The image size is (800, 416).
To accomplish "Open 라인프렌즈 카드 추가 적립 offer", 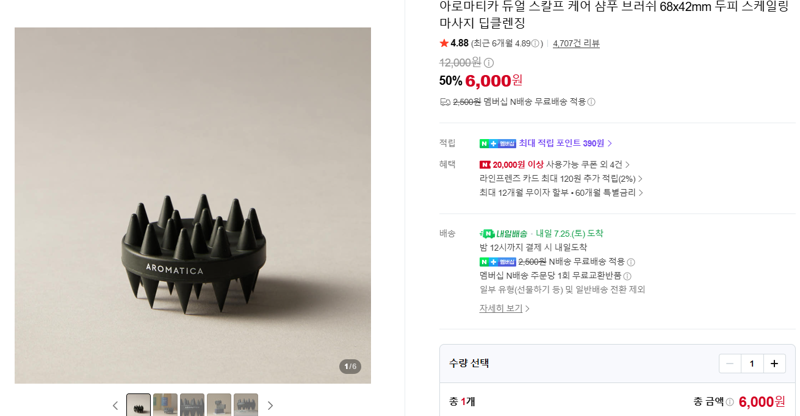I will (x=560, y=179).
